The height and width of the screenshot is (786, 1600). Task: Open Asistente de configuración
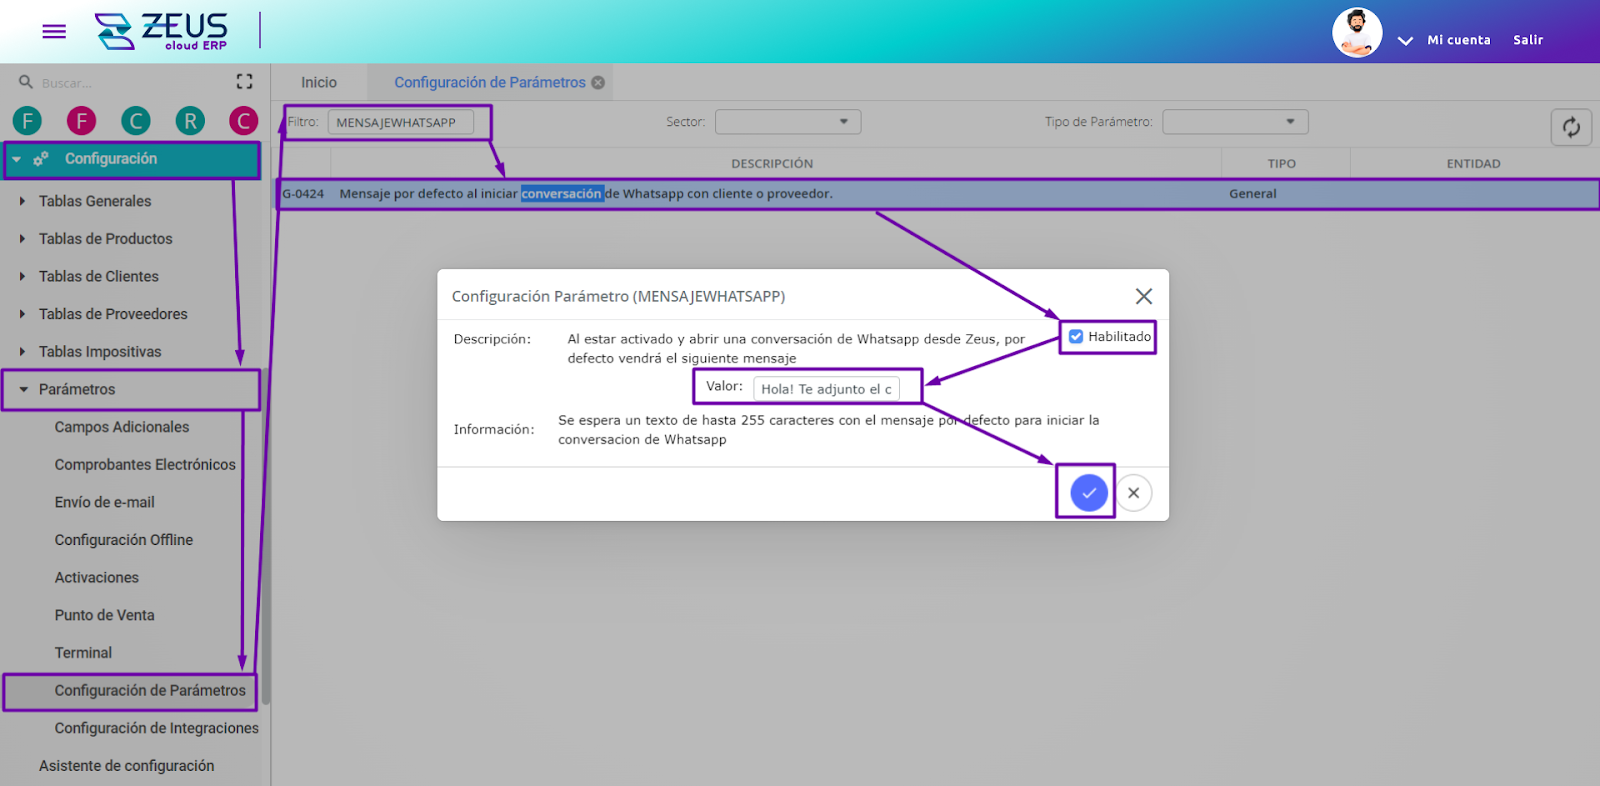[x=126, y=766]
